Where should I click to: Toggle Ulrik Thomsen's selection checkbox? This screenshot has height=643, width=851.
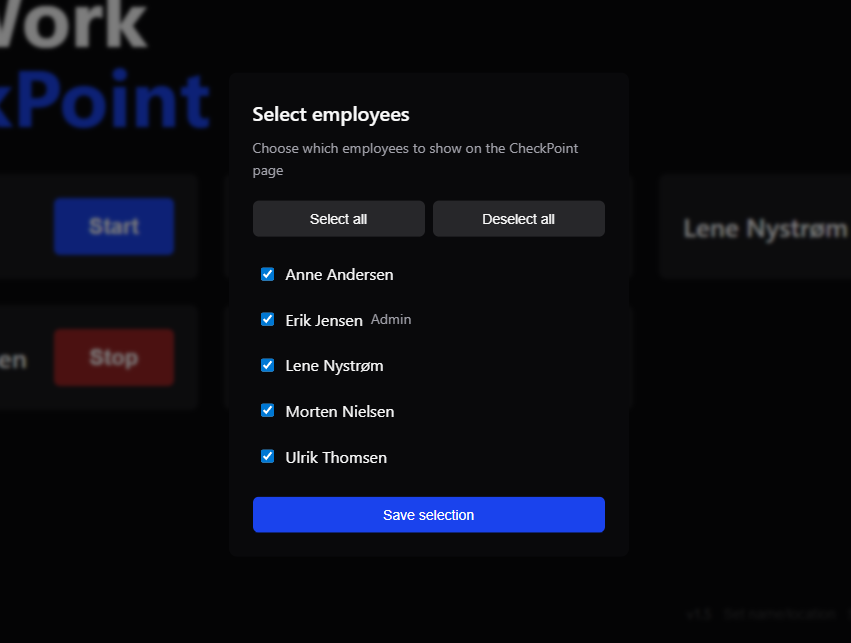tap(267, 456)
